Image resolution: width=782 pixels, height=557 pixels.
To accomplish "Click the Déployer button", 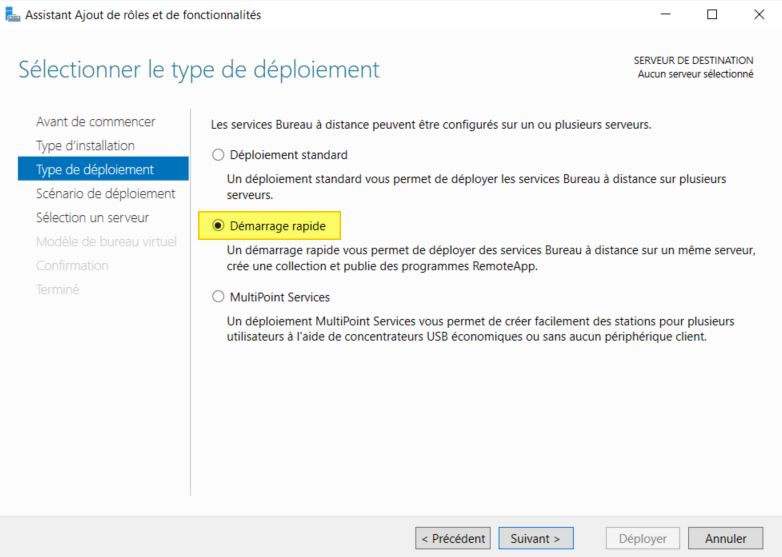I will (642, 539).
